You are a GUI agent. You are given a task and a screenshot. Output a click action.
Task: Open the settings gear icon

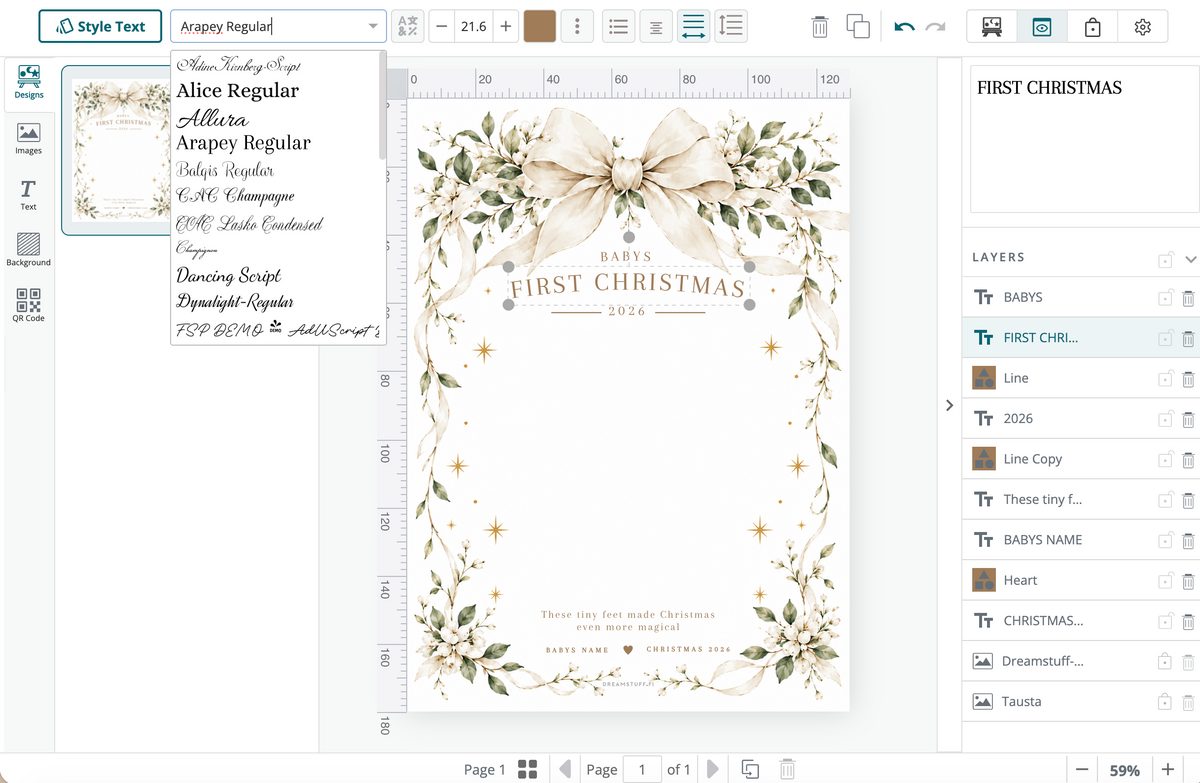click(x=1143, y=27)
